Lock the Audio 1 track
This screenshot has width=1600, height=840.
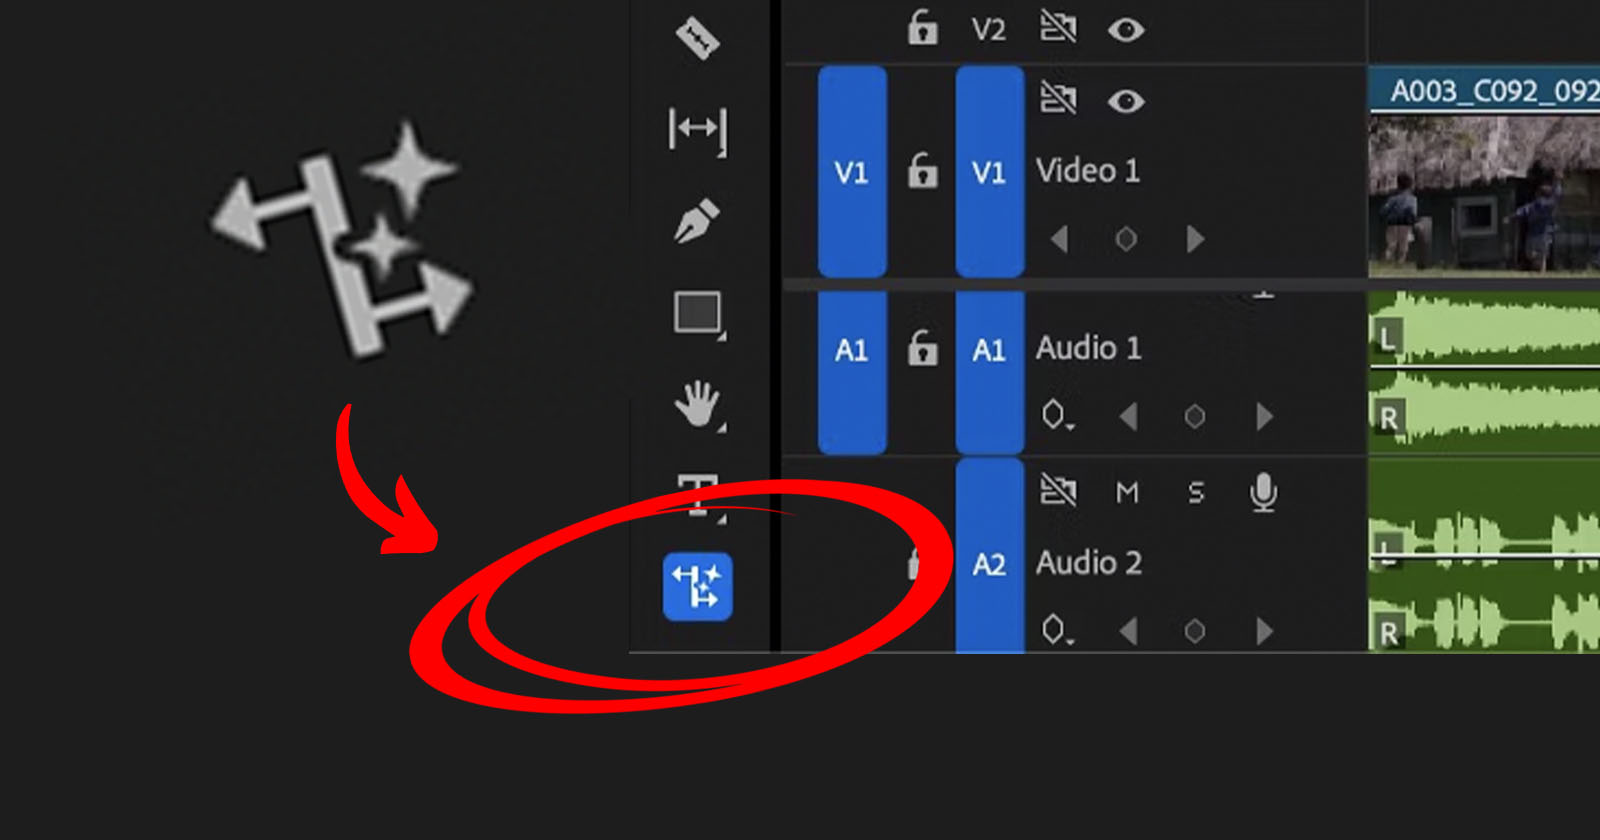pyautogui.click(x=922, y=348)
